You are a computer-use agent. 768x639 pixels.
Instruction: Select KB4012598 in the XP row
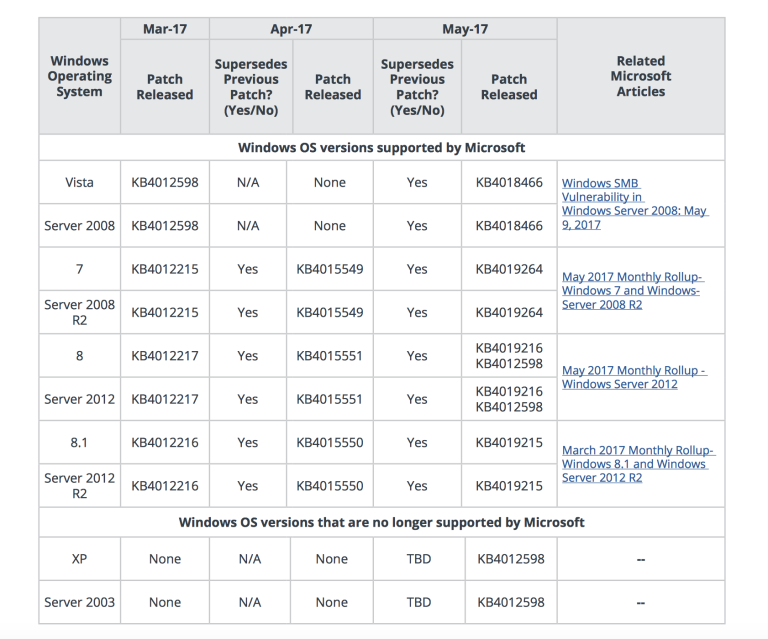point(511,559)
